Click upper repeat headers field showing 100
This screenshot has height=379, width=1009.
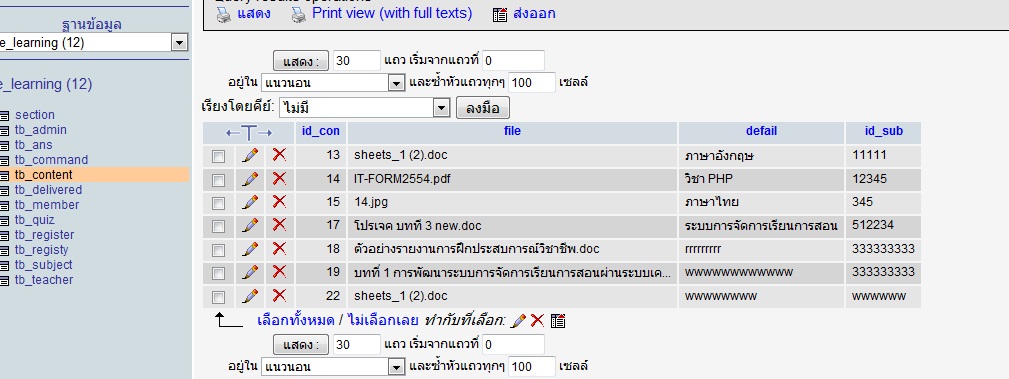(532, 82)
